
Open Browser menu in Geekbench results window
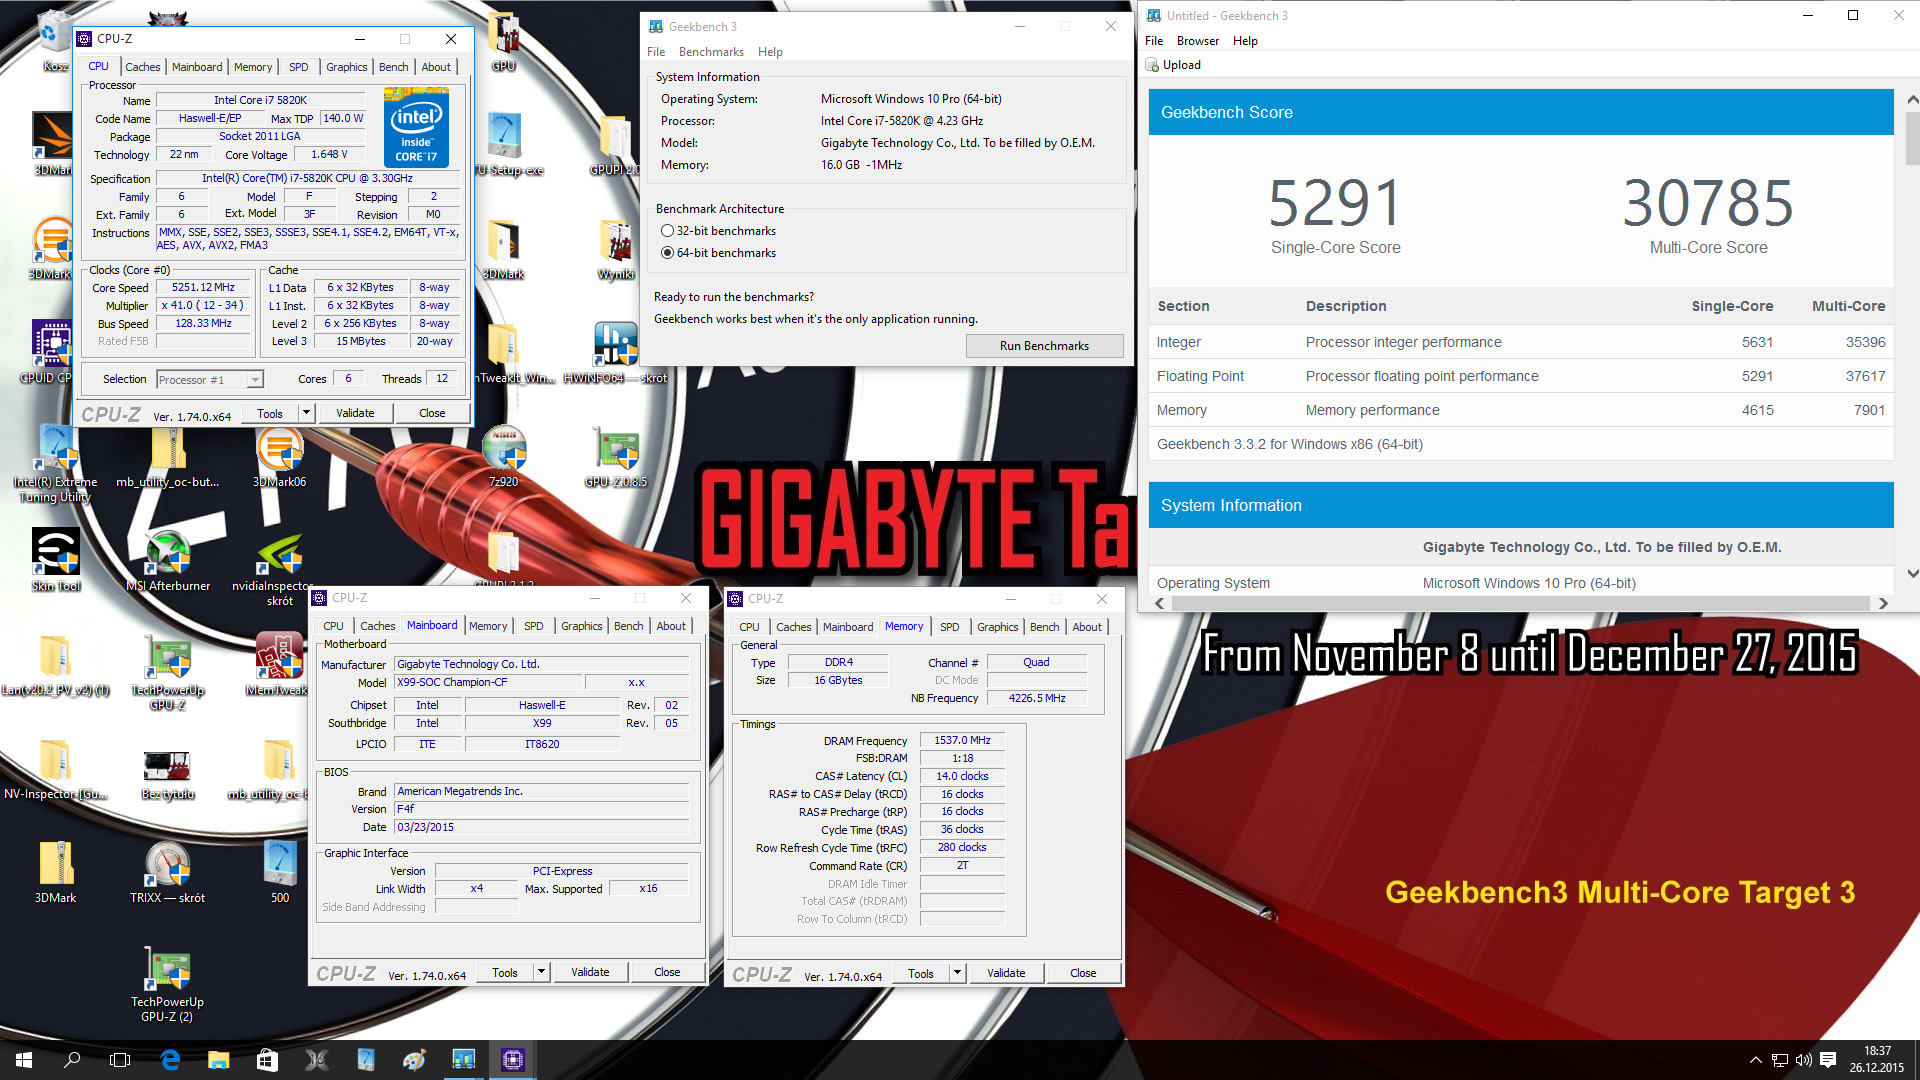1197,41
